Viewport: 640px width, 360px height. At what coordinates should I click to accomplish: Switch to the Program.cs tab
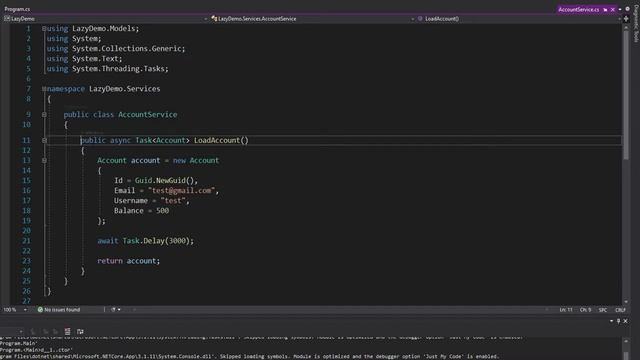tap(17, 9)
